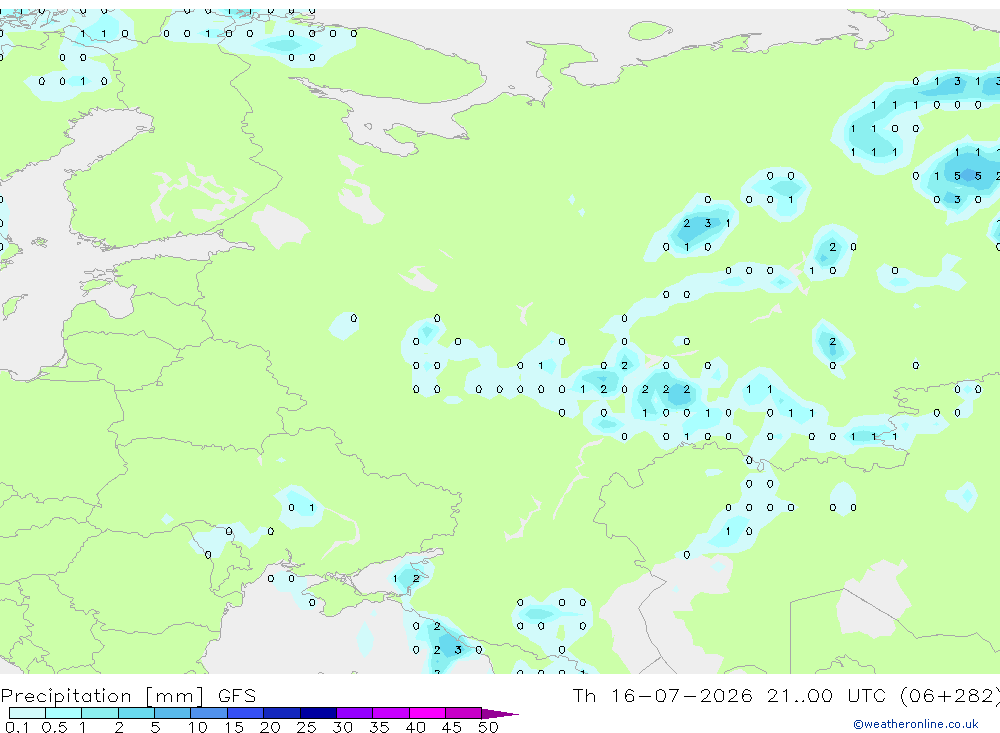Pick the lightest 0.1–0.5 mm legend swatch
The height and width of the screenshot is (733, 1000).
tap(27, 713)
